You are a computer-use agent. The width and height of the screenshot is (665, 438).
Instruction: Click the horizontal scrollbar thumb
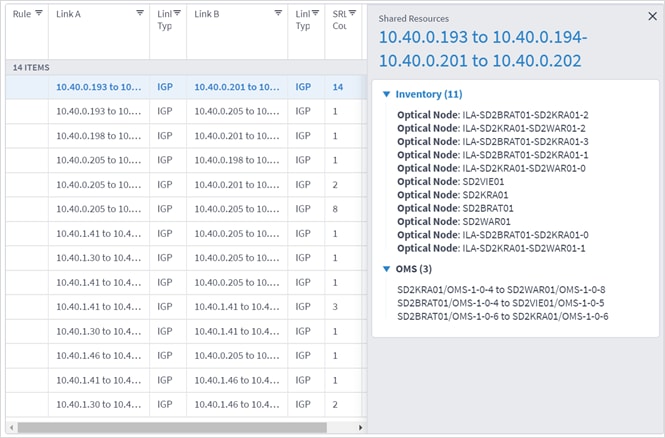pyautogui.click(x=172, y=427)
